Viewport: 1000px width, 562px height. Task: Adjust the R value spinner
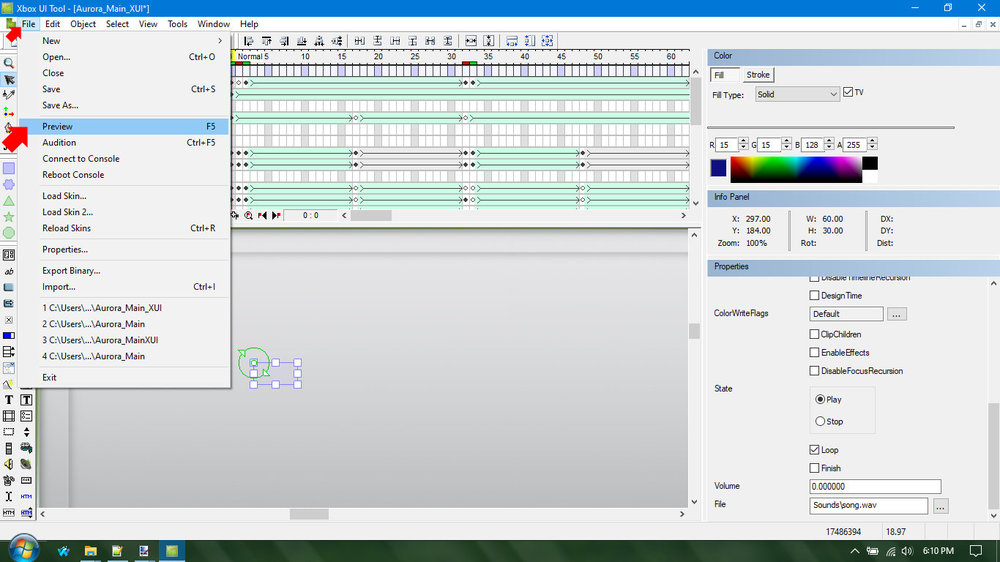743,145
